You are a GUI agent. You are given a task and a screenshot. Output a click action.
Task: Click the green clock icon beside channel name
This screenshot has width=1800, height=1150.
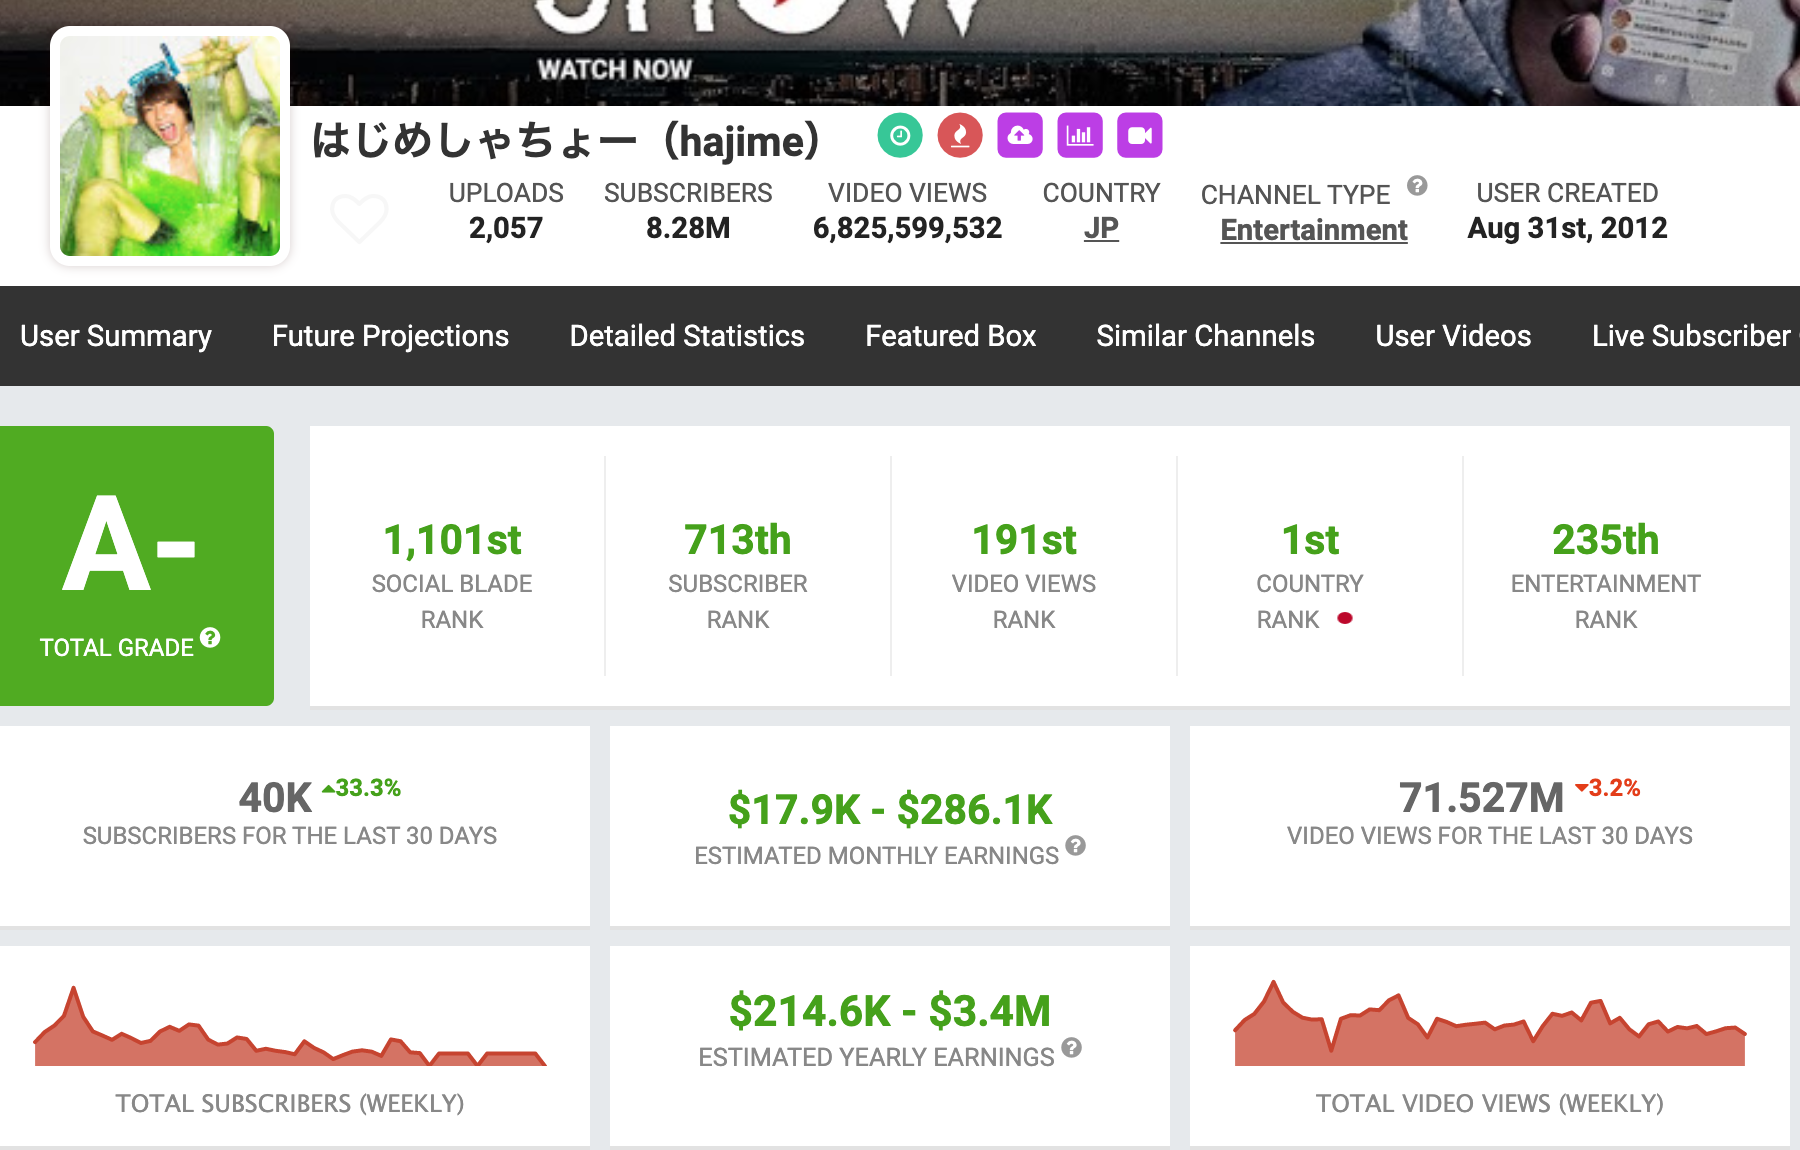[900, 136]
